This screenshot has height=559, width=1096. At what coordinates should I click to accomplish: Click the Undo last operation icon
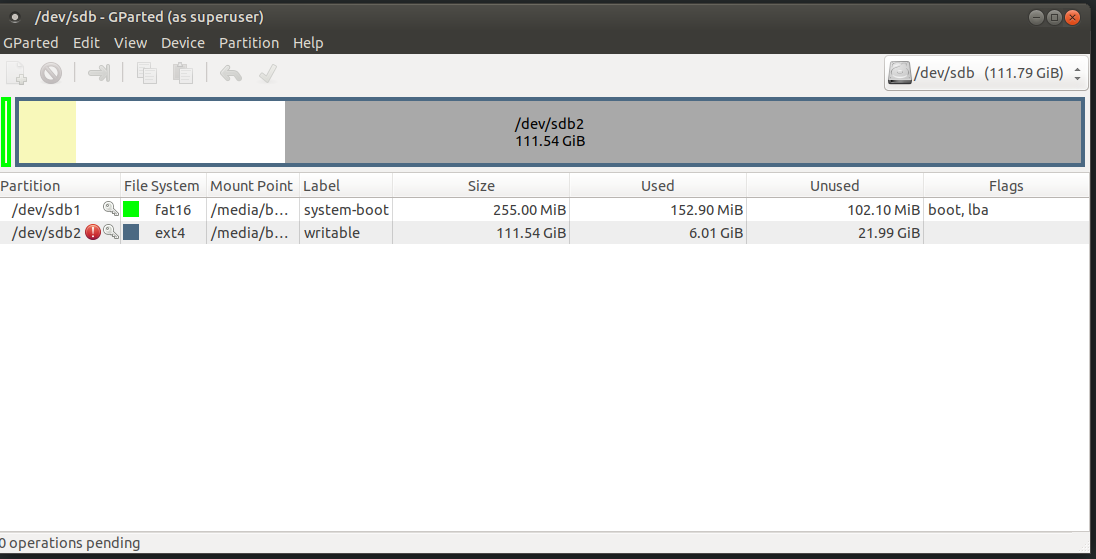[x=231, y=73]
